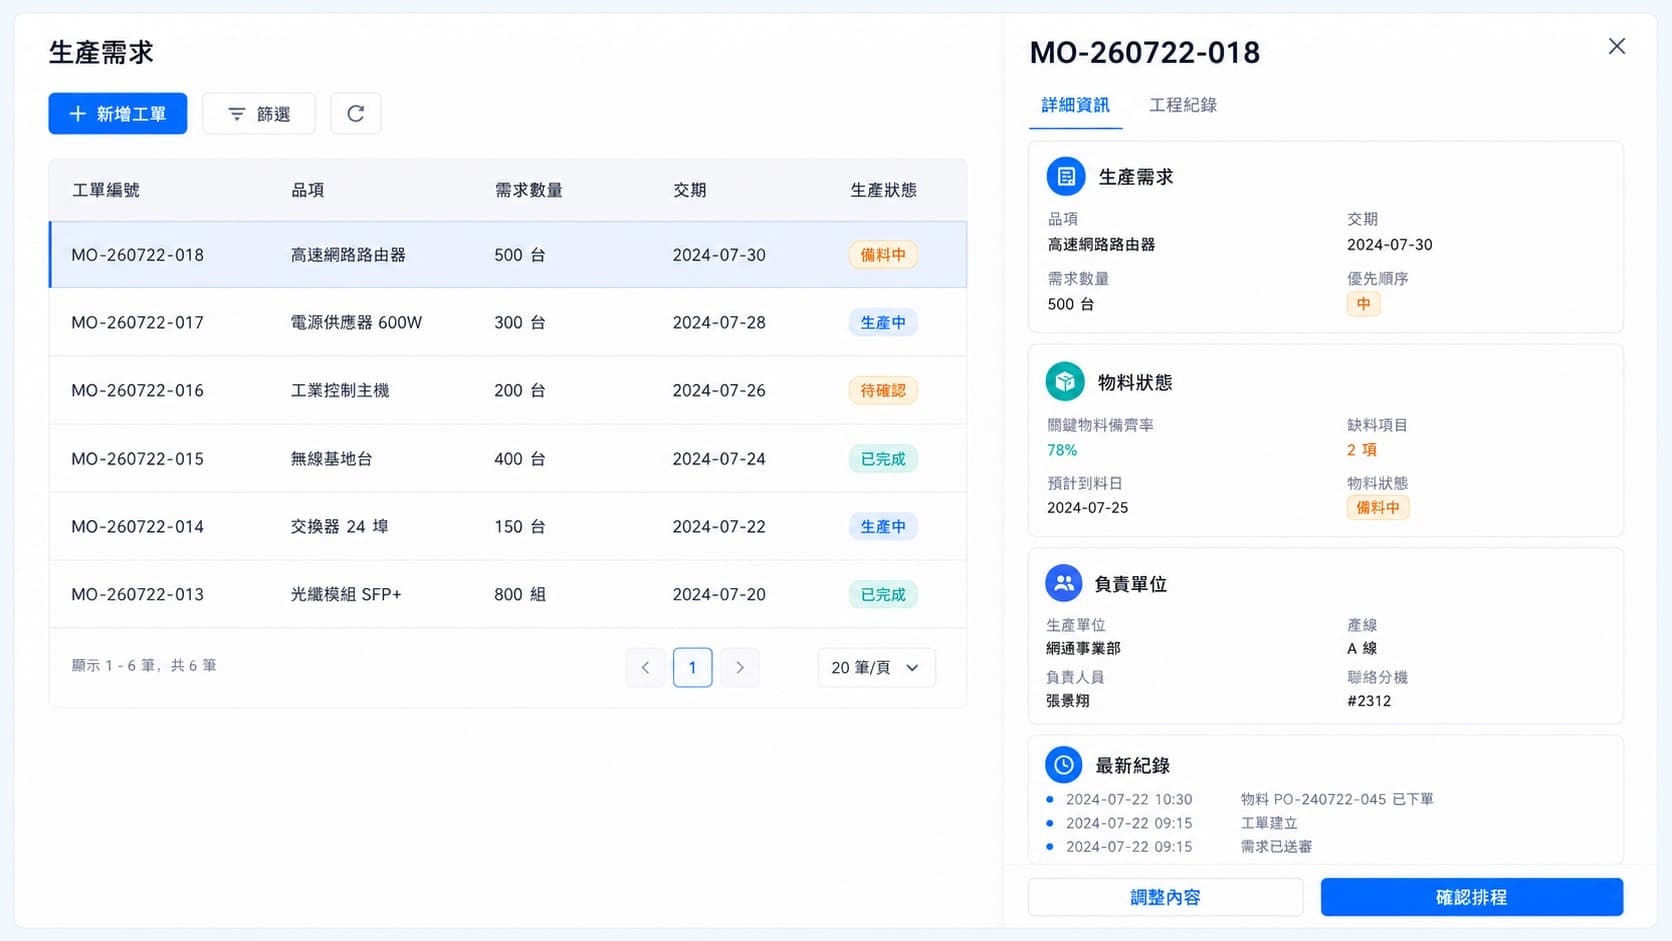Click the 生產需求 document icon
The image size is (1672, 941).
click(1065, 177)
